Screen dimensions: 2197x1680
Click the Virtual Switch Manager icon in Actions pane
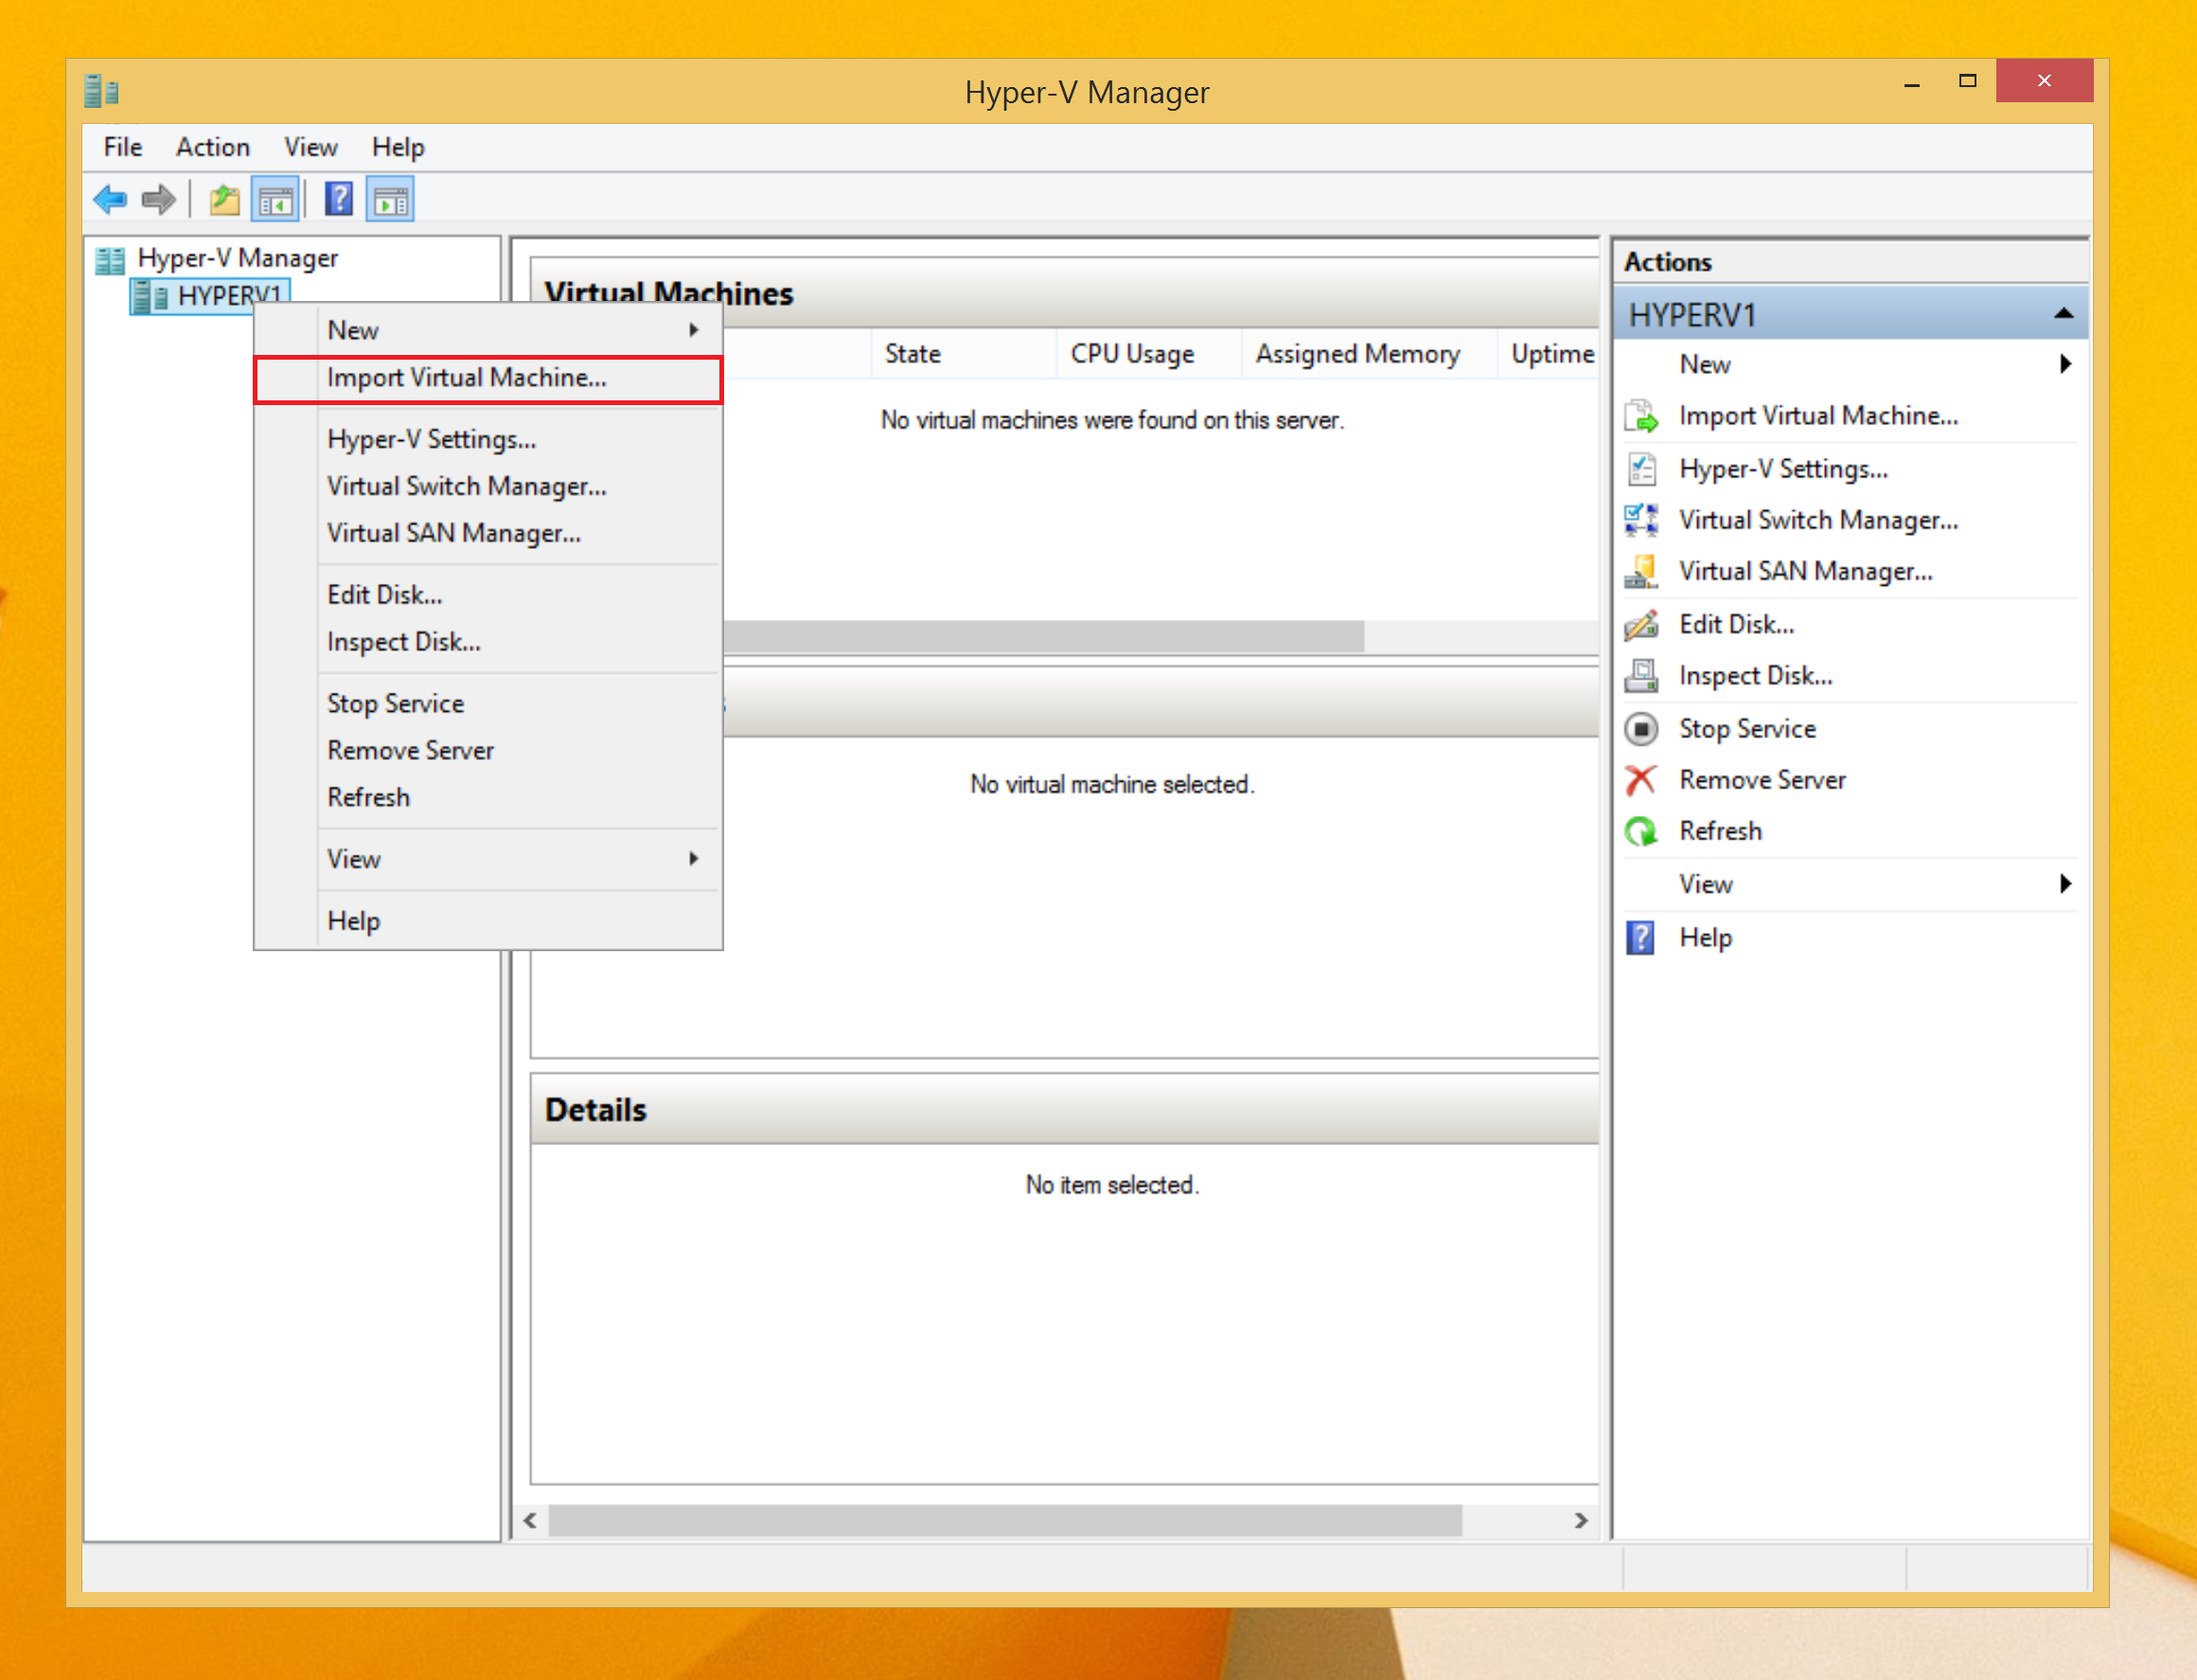[1641, 520]
